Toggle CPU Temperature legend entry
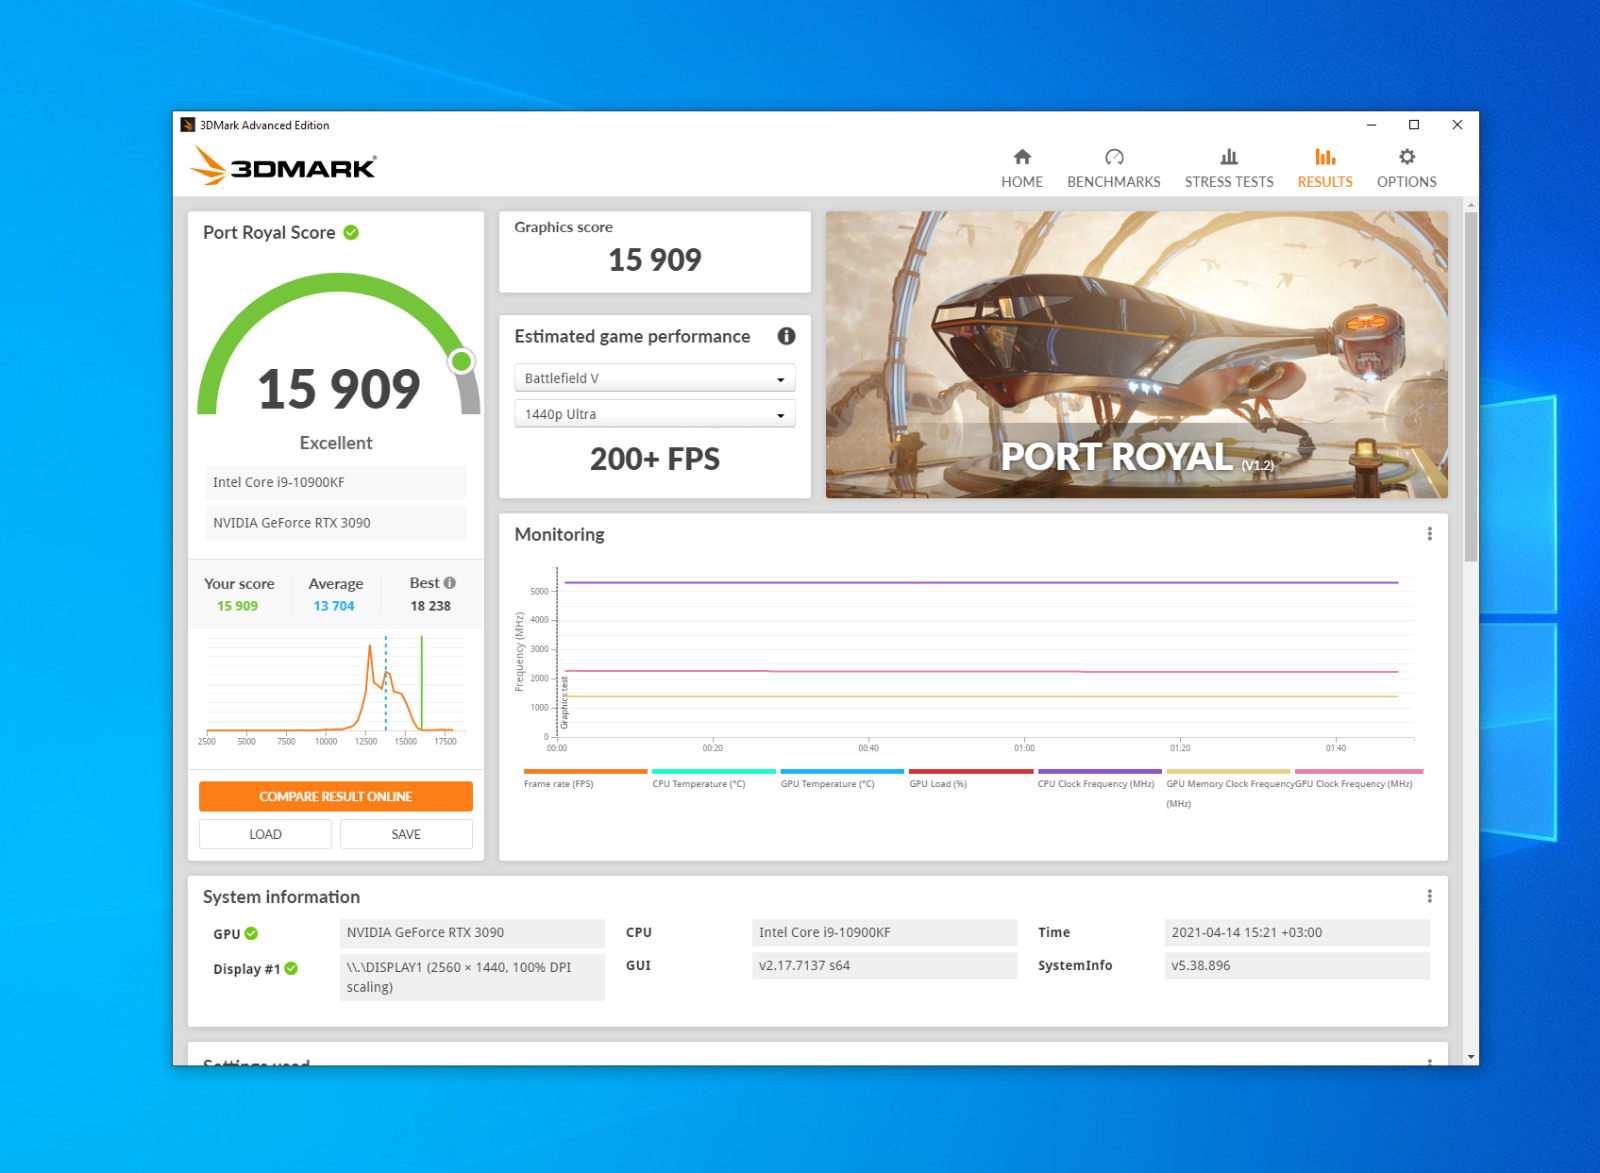This screenshot has height=1173, width=1600. point(699,784)
